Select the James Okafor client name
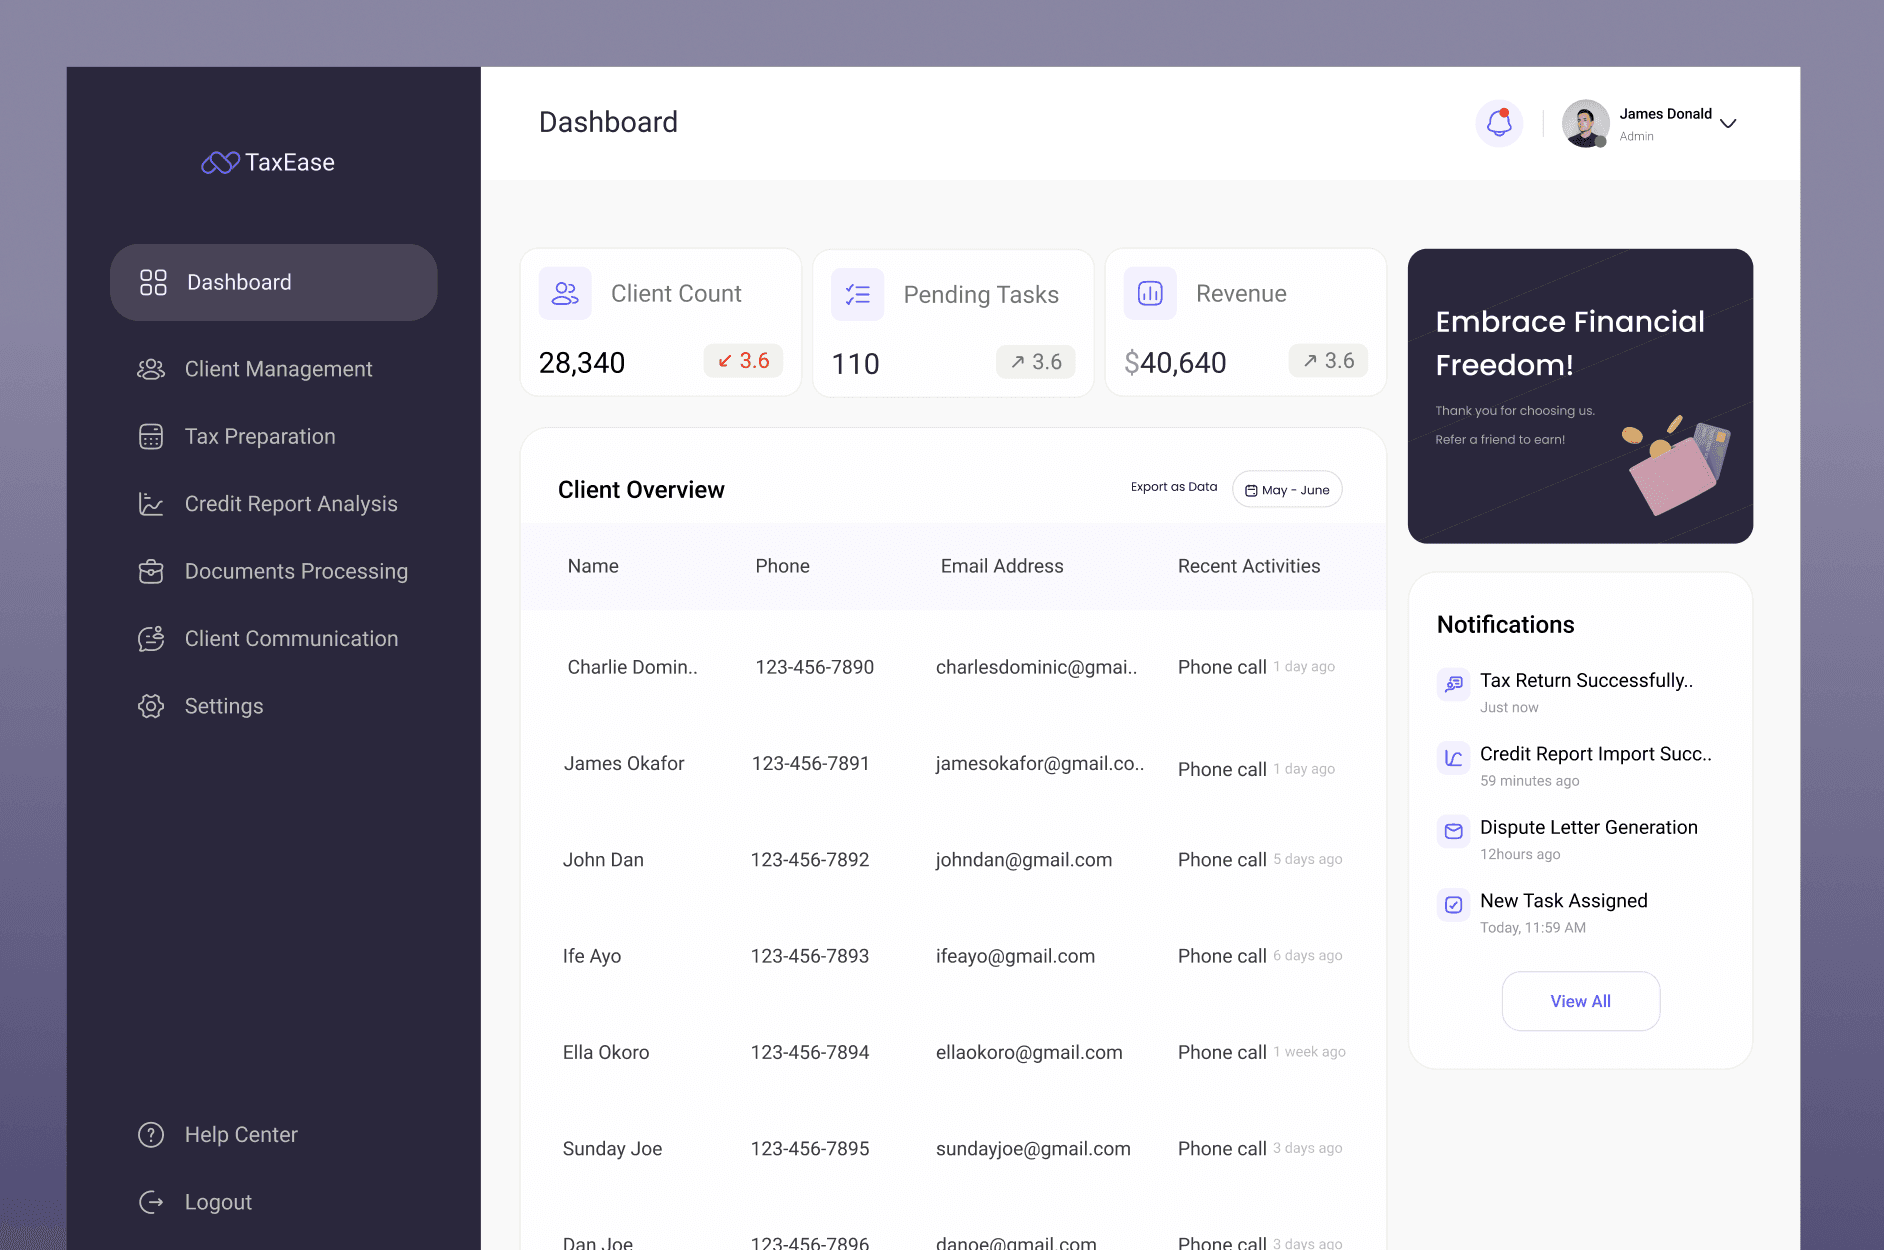The height and width of the screenshot is (1250, 1884). [x=624, y=763]
